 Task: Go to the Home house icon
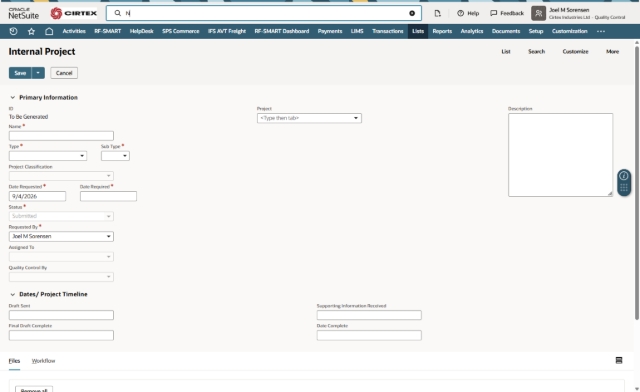pyautogui.click(x=49, y=31)
